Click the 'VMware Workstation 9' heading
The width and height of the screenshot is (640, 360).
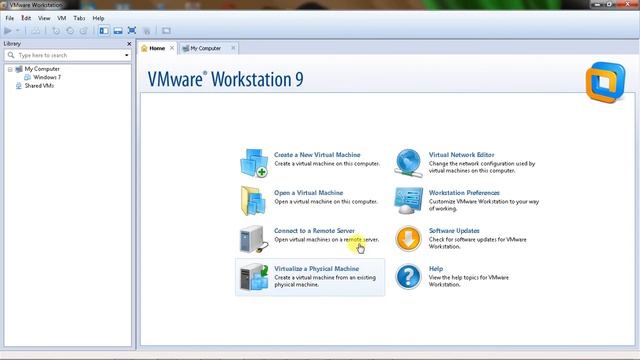(225, 79)
